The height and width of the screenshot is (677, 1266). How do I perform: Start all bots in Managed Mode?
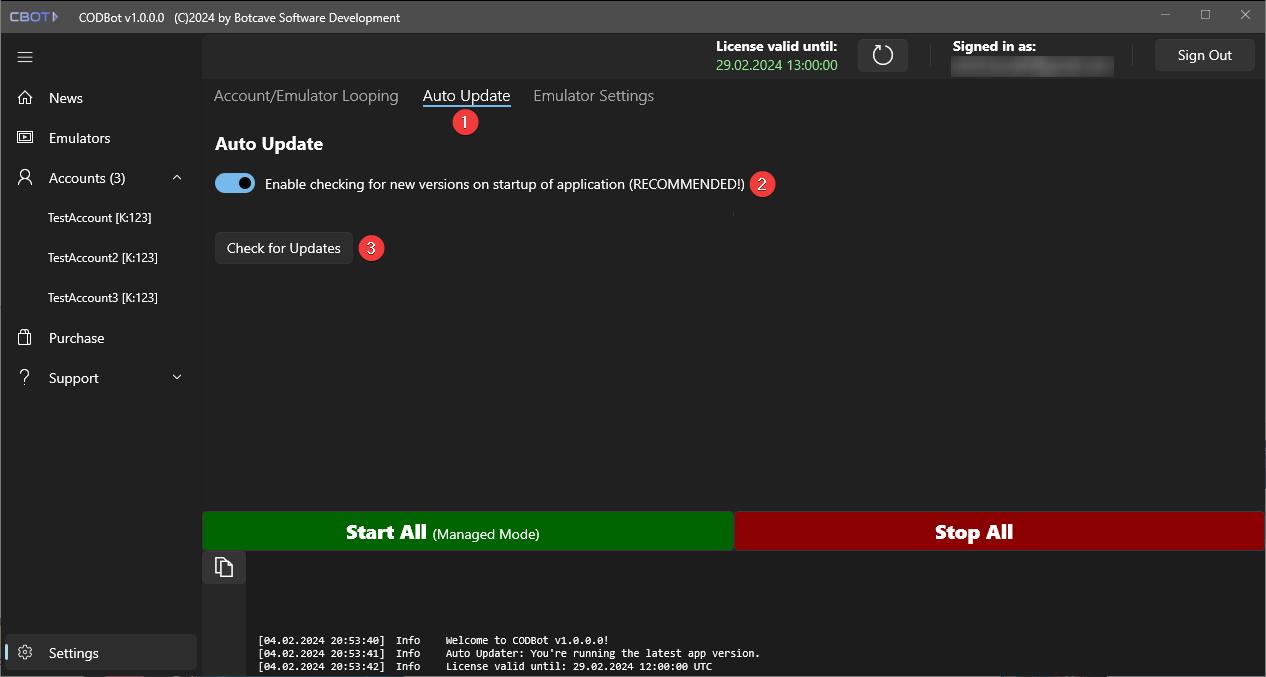pos(468,532)
